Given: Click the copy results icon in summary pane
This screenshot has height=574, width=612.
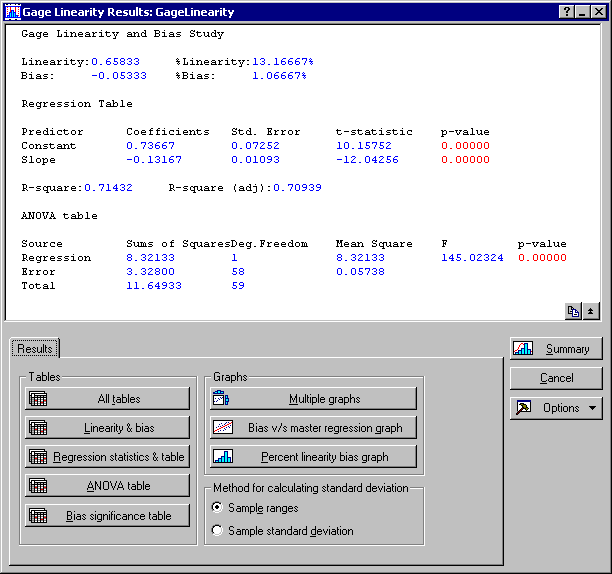Looking at the screenshot, I should pos(574,311).
